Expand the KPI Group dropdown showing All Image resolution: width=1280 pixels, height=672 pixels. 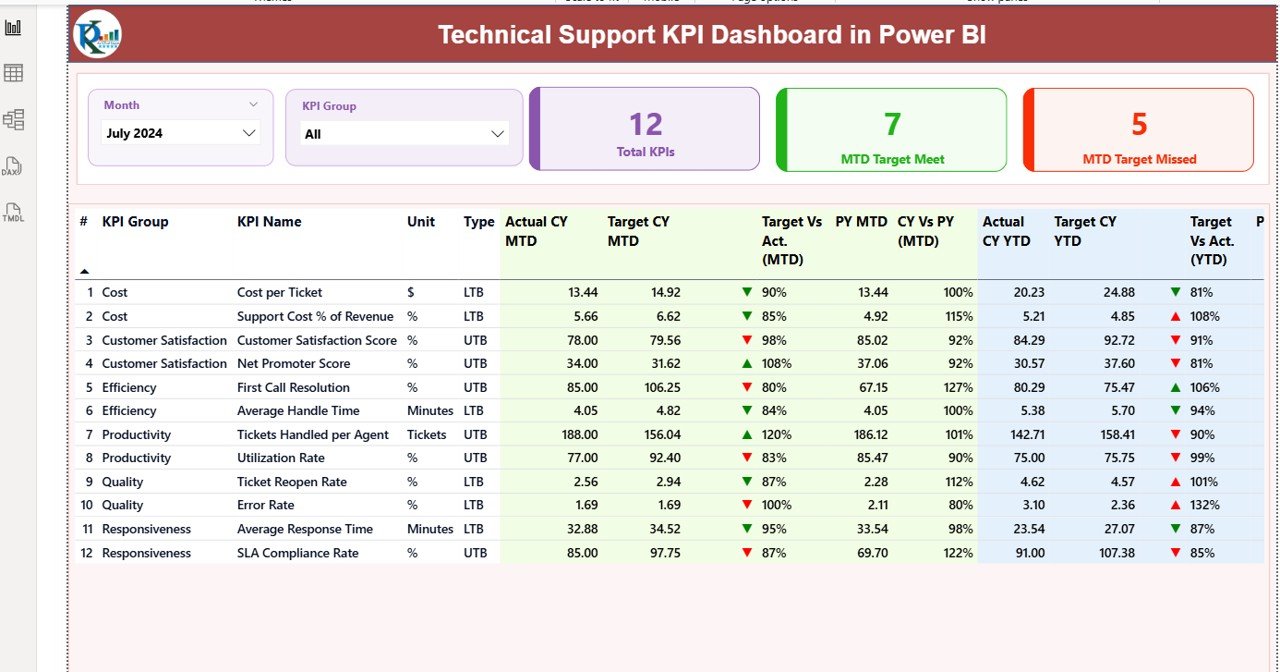tap(405, 134)
